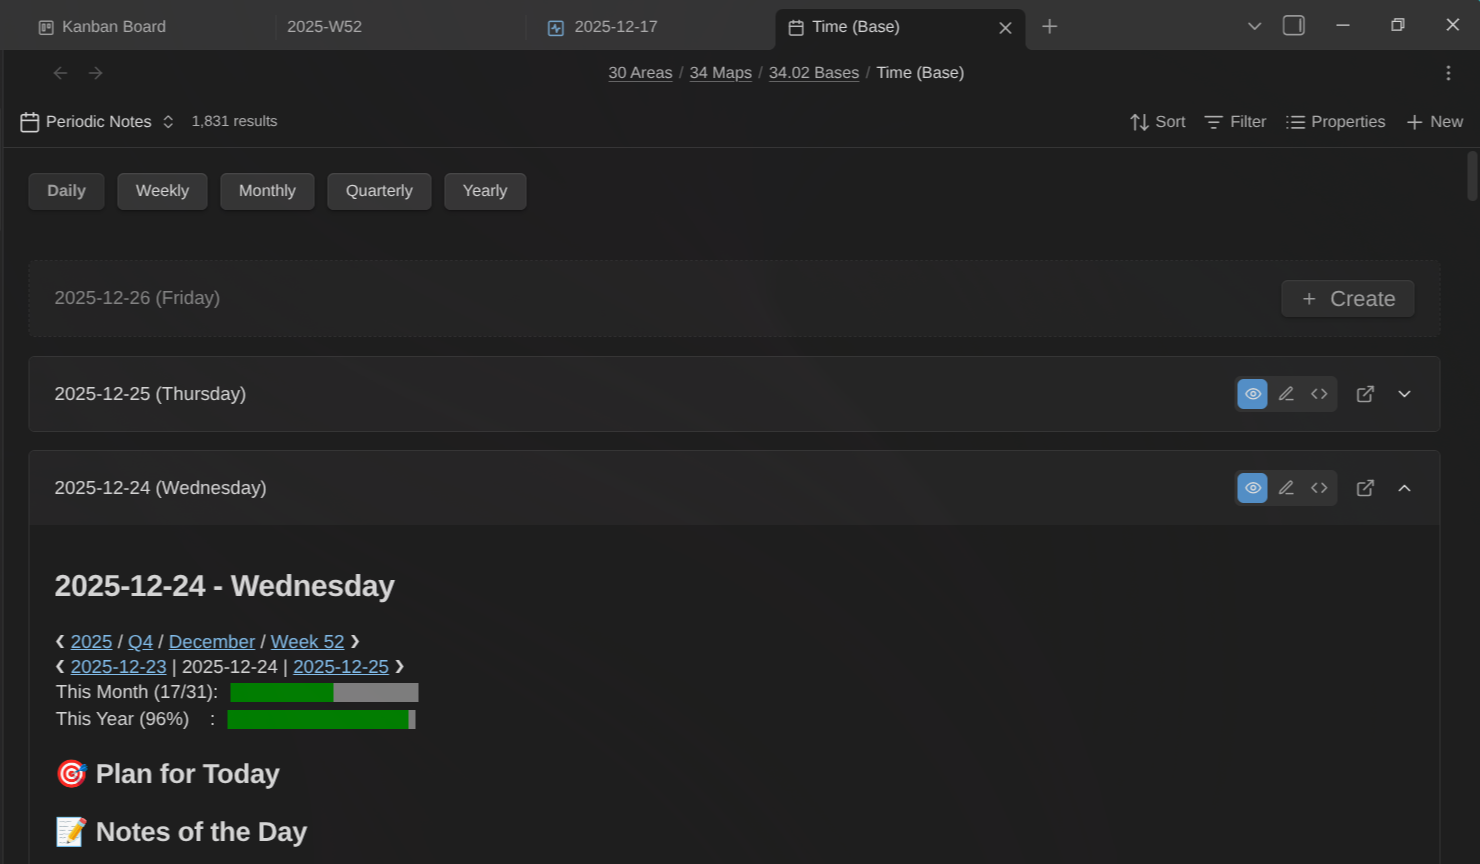This screenshot has height=864, width=1480.
Task: Switch 2025-12-24 note to source code mode
Action: 1319,488
